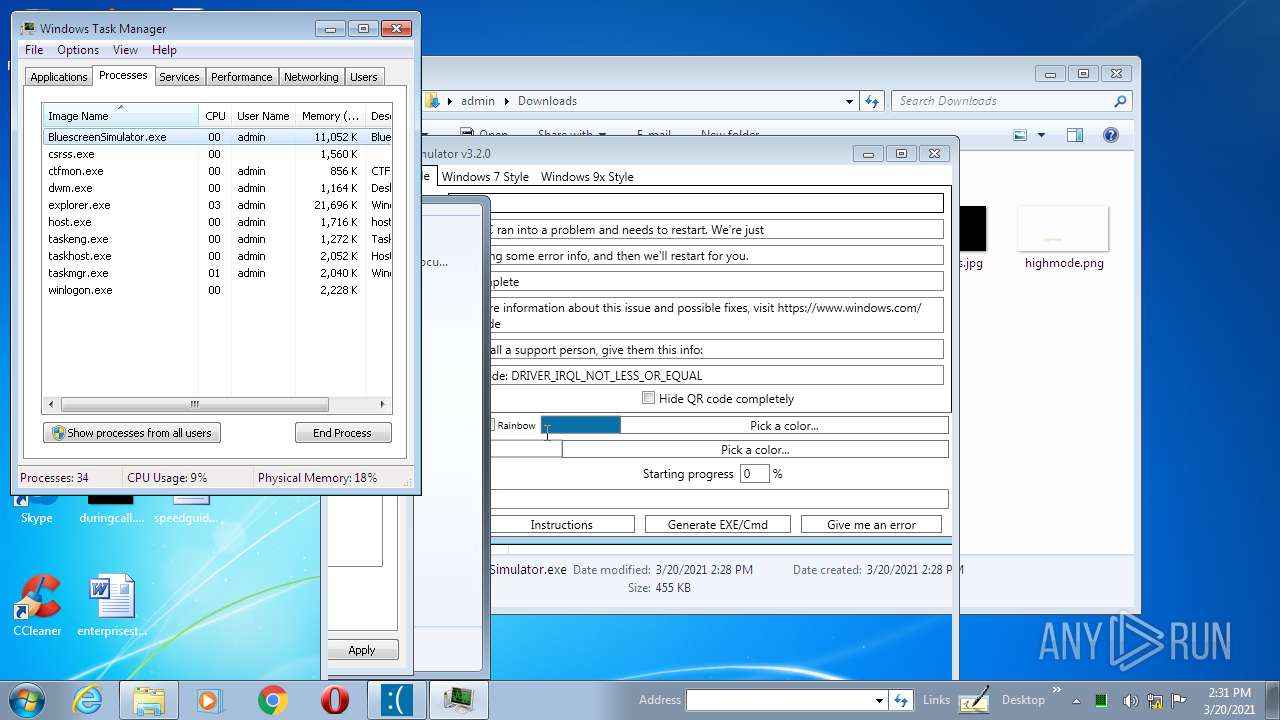Image resolution: width=1280 pixels, height=720 pixels.
Task: Select the taskmgr.exe process row
Action: [x=218, y=273]
